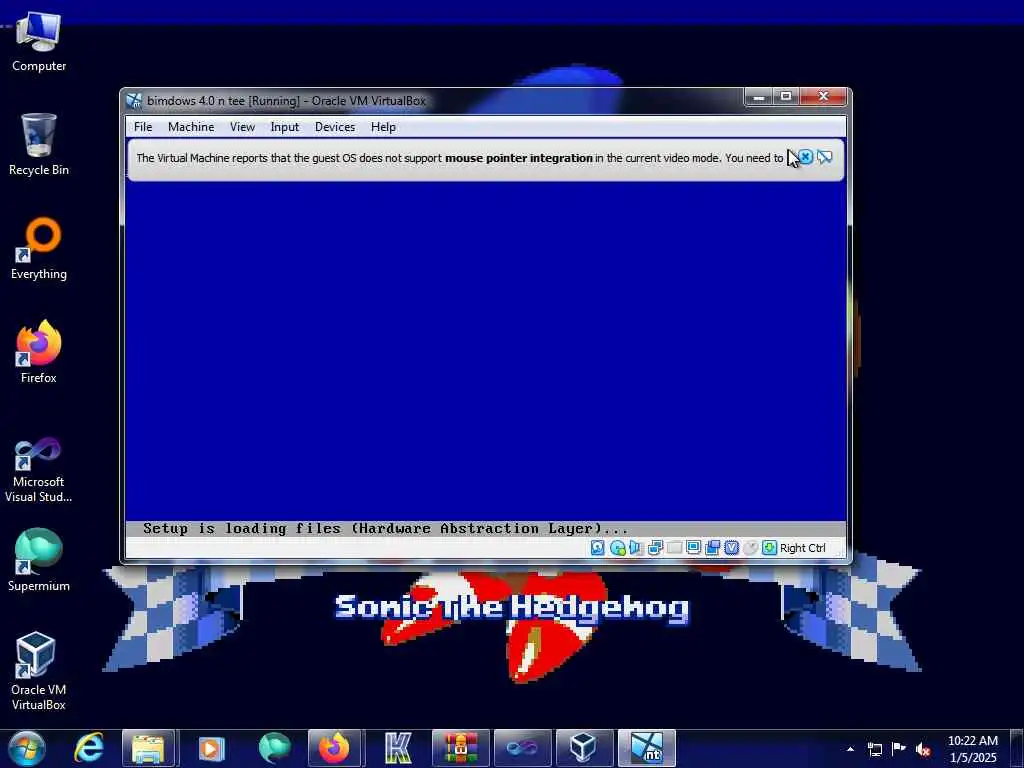Click the hard disk activity indicator icon
The height and width of the screenshot is (768, 1024).
598,548
